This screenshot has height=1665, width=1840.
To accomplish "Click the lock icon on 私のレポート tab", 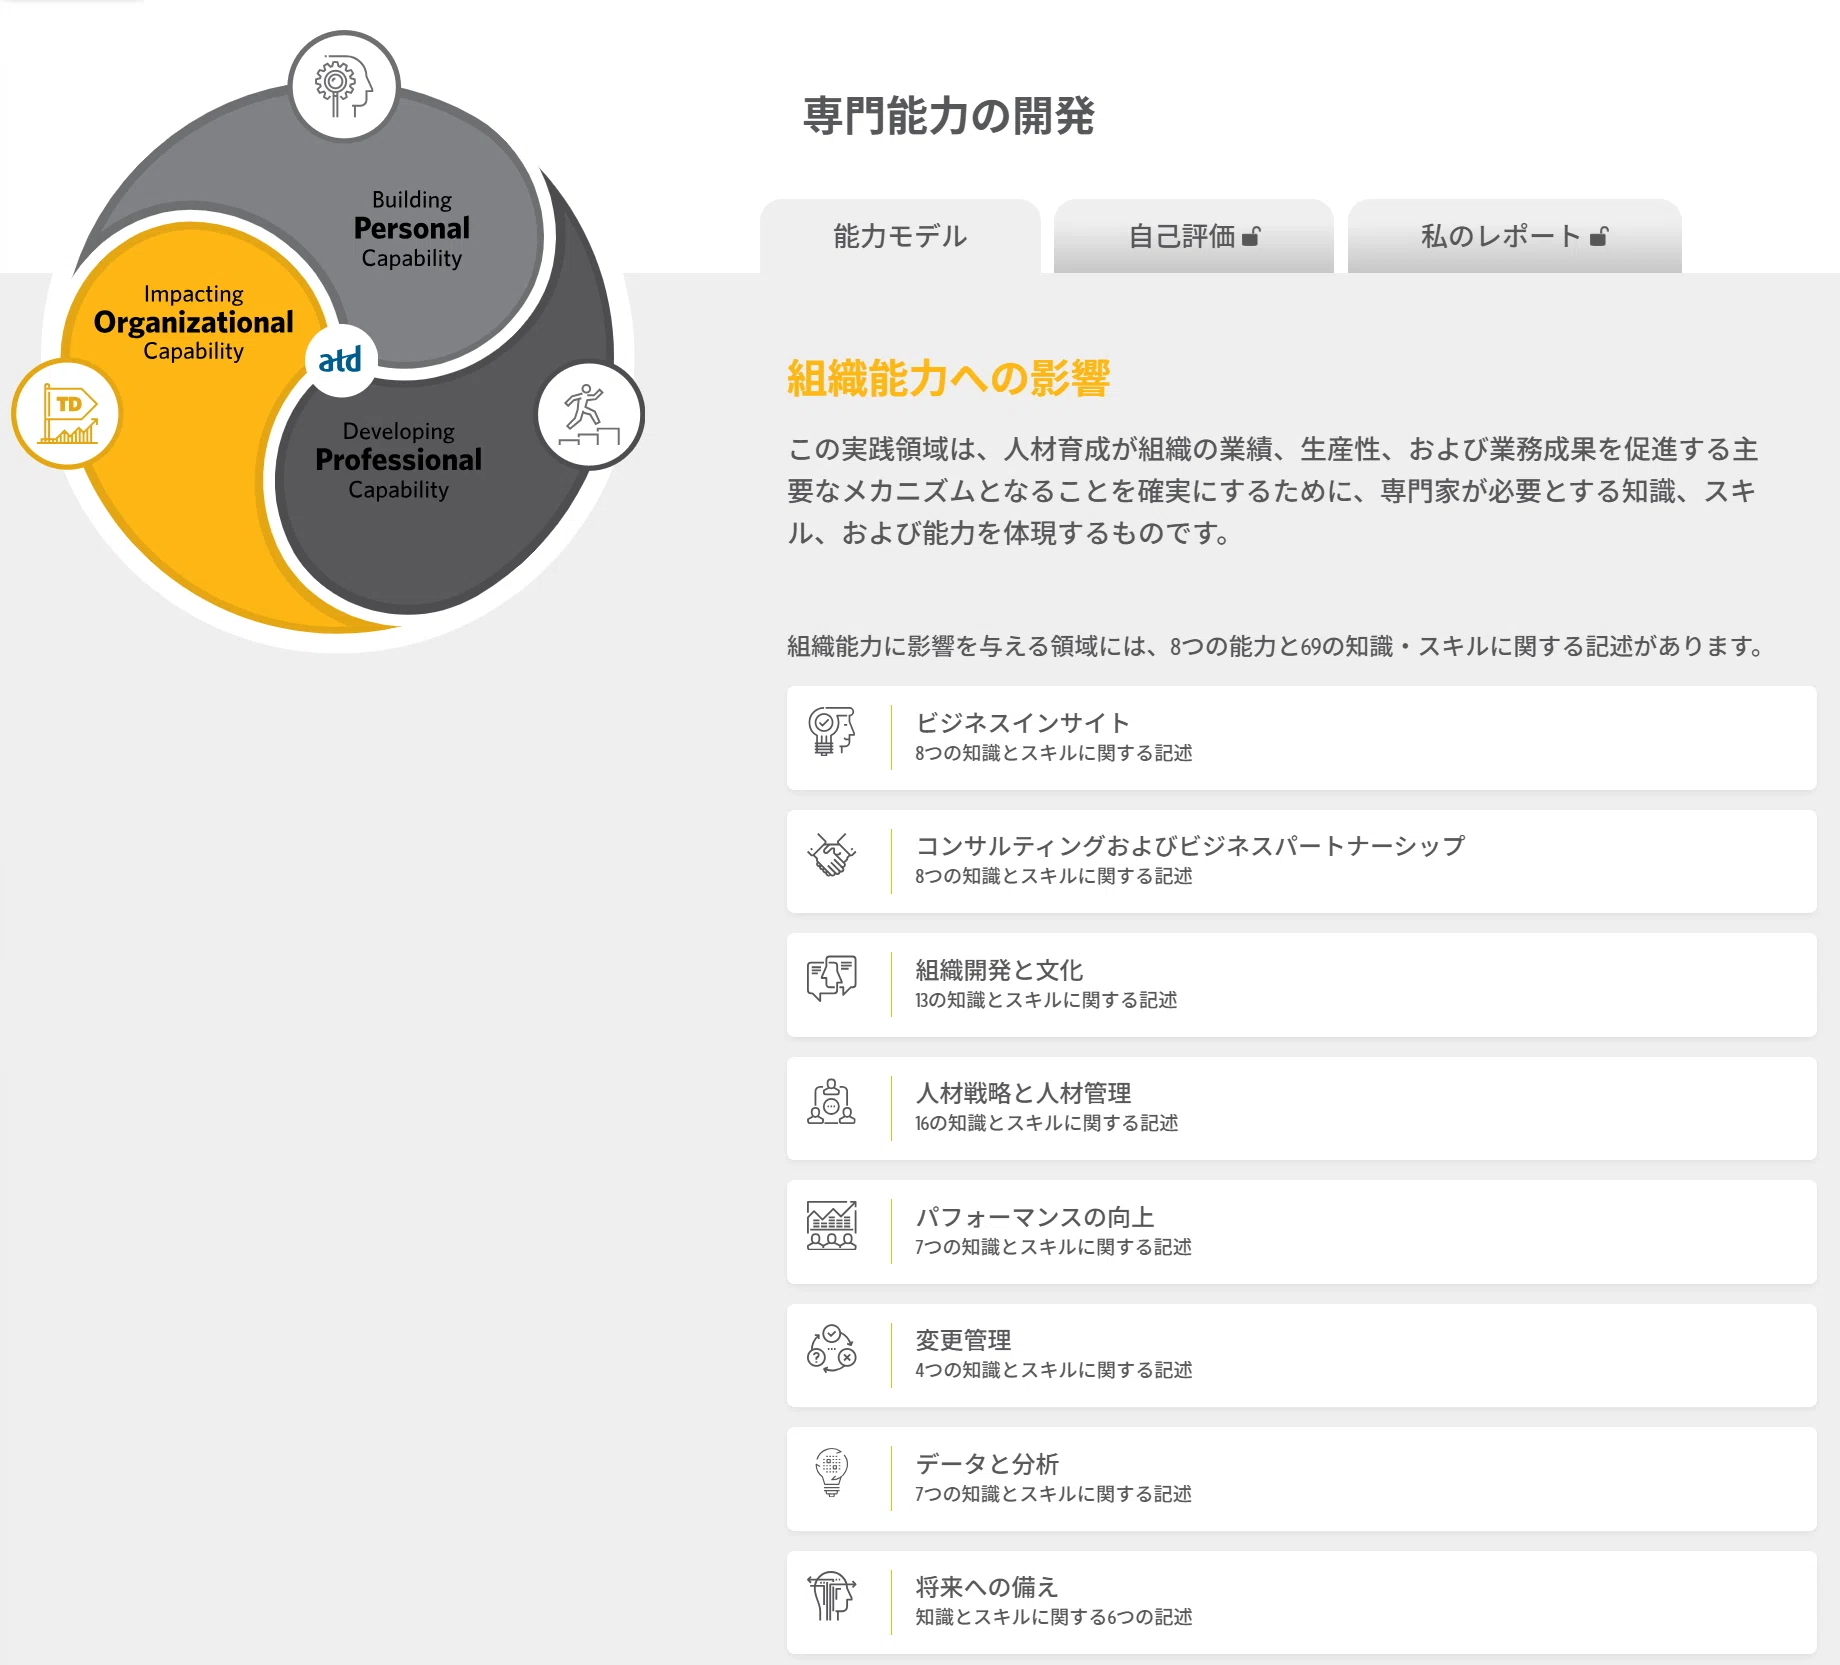I will (1599, 236).
